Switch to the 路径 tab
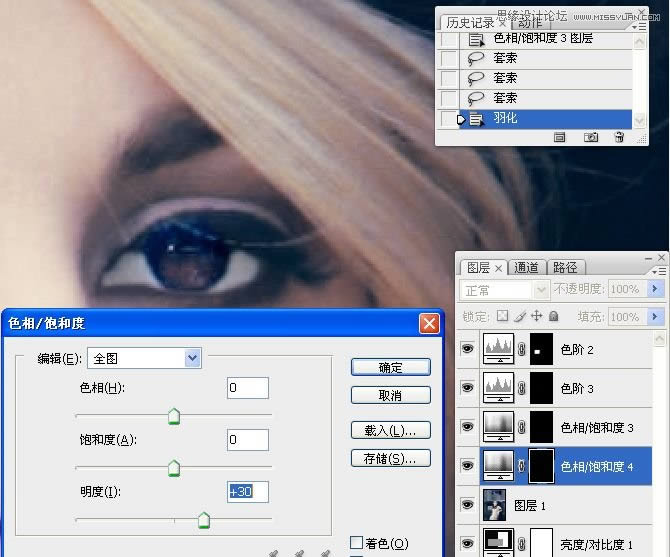 coord(565,267)
